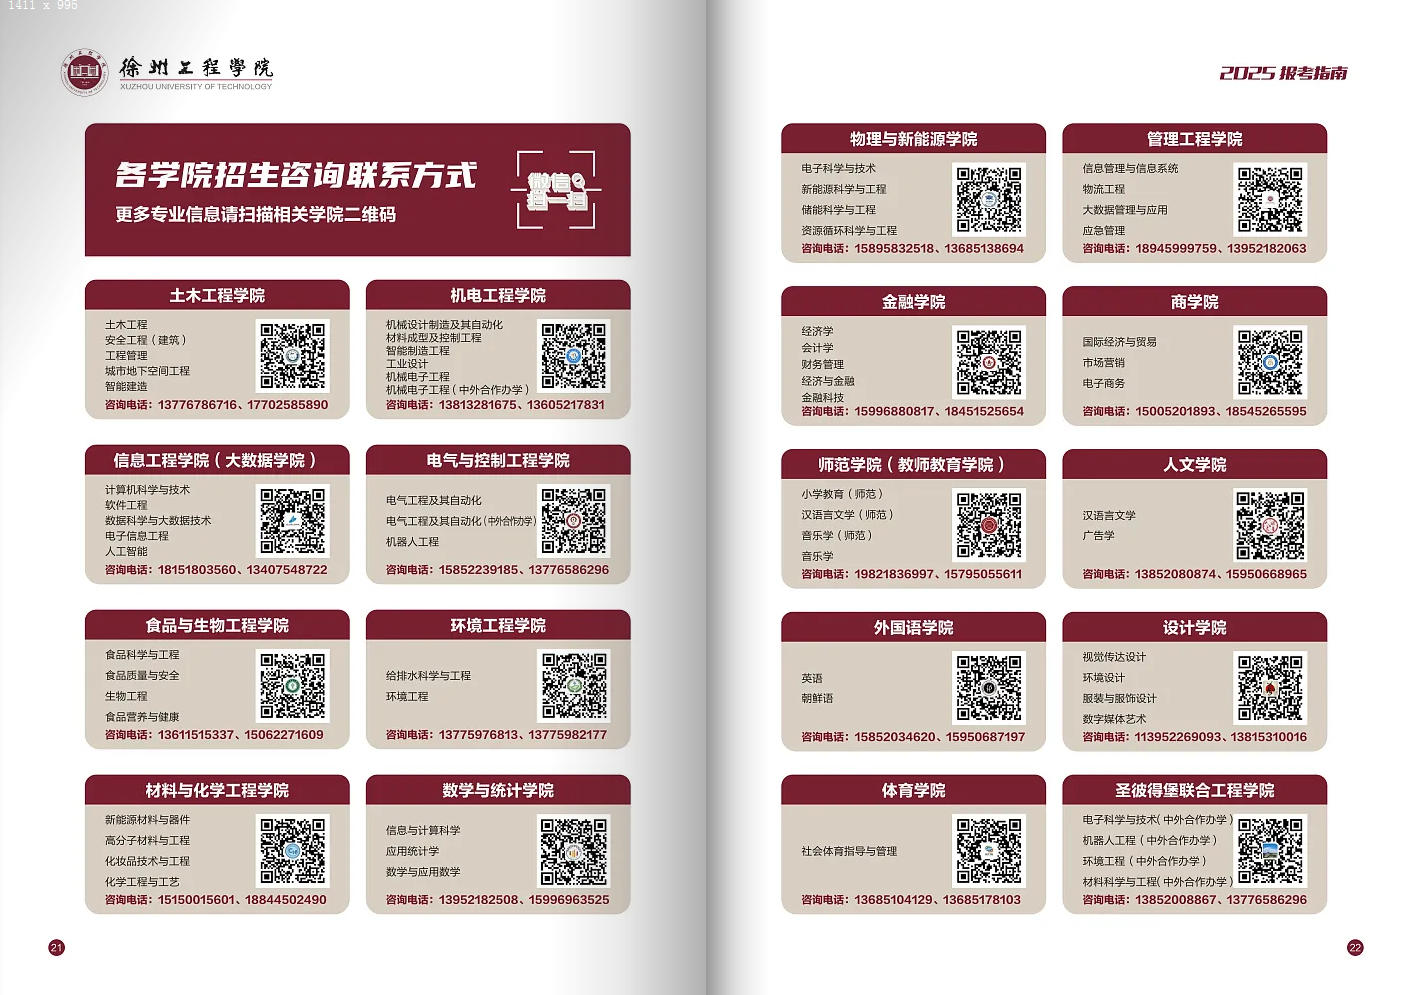1411x995 pixels.
Task: Click phone numbers '13776786716、17702585890'
Action: [242, 405]
